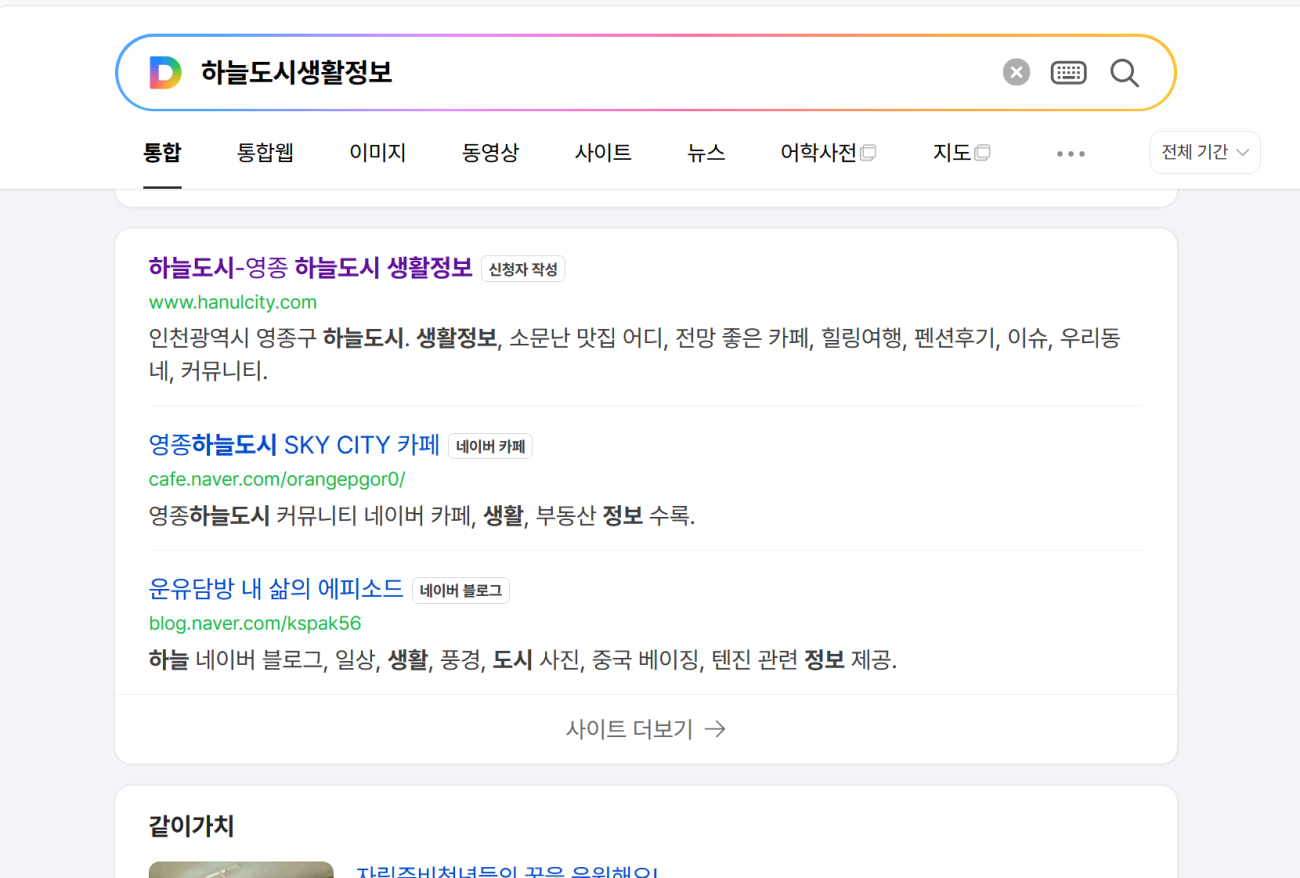Open the 전체 기간 period dropdown
The height and width of the screenshot is (878, 1300).
(1205, 152)
